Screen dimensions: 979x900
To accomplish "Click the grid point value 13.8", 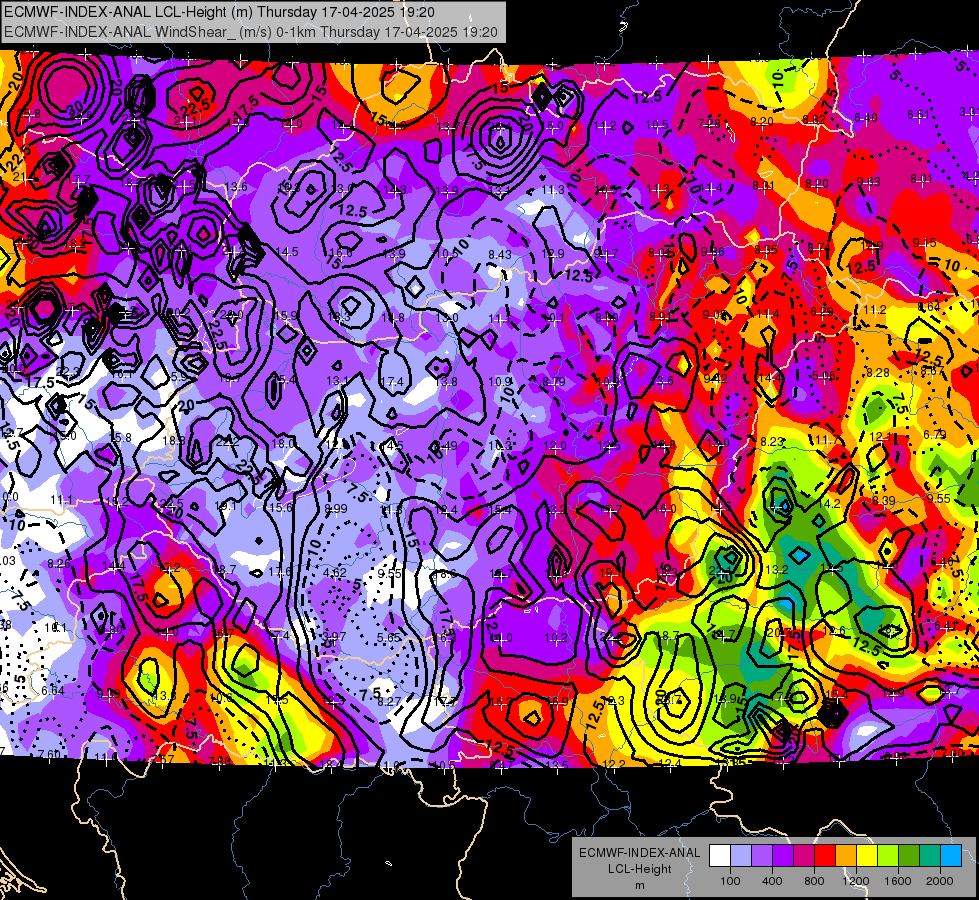I will click(x=446, y=381).
